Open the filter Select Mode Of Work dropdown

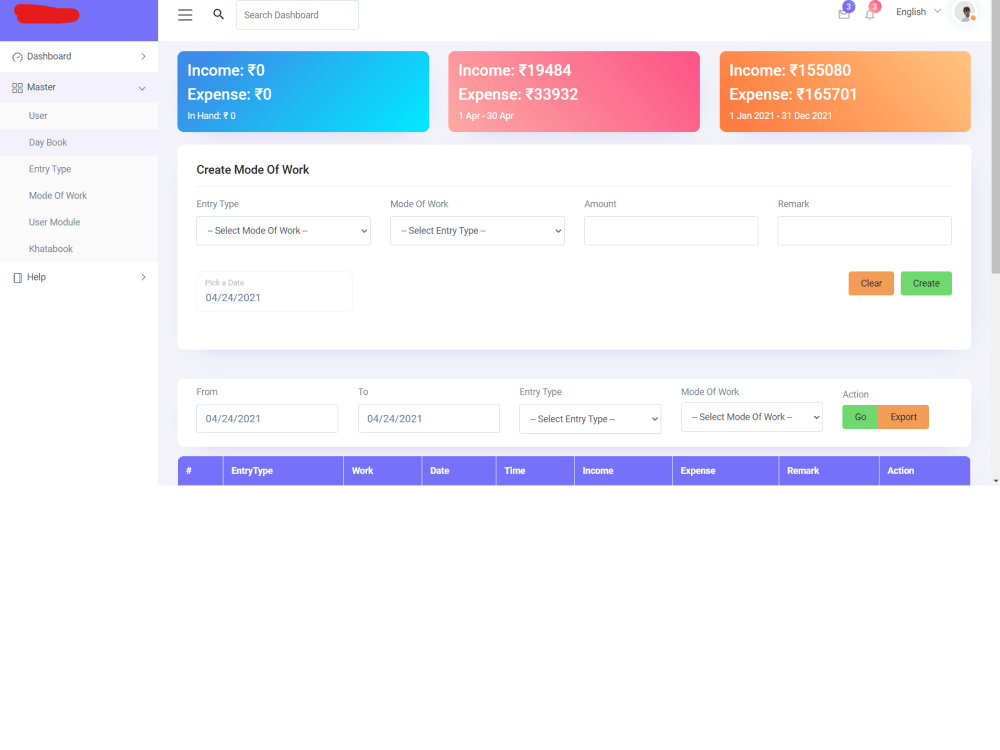tap(751, 417)
